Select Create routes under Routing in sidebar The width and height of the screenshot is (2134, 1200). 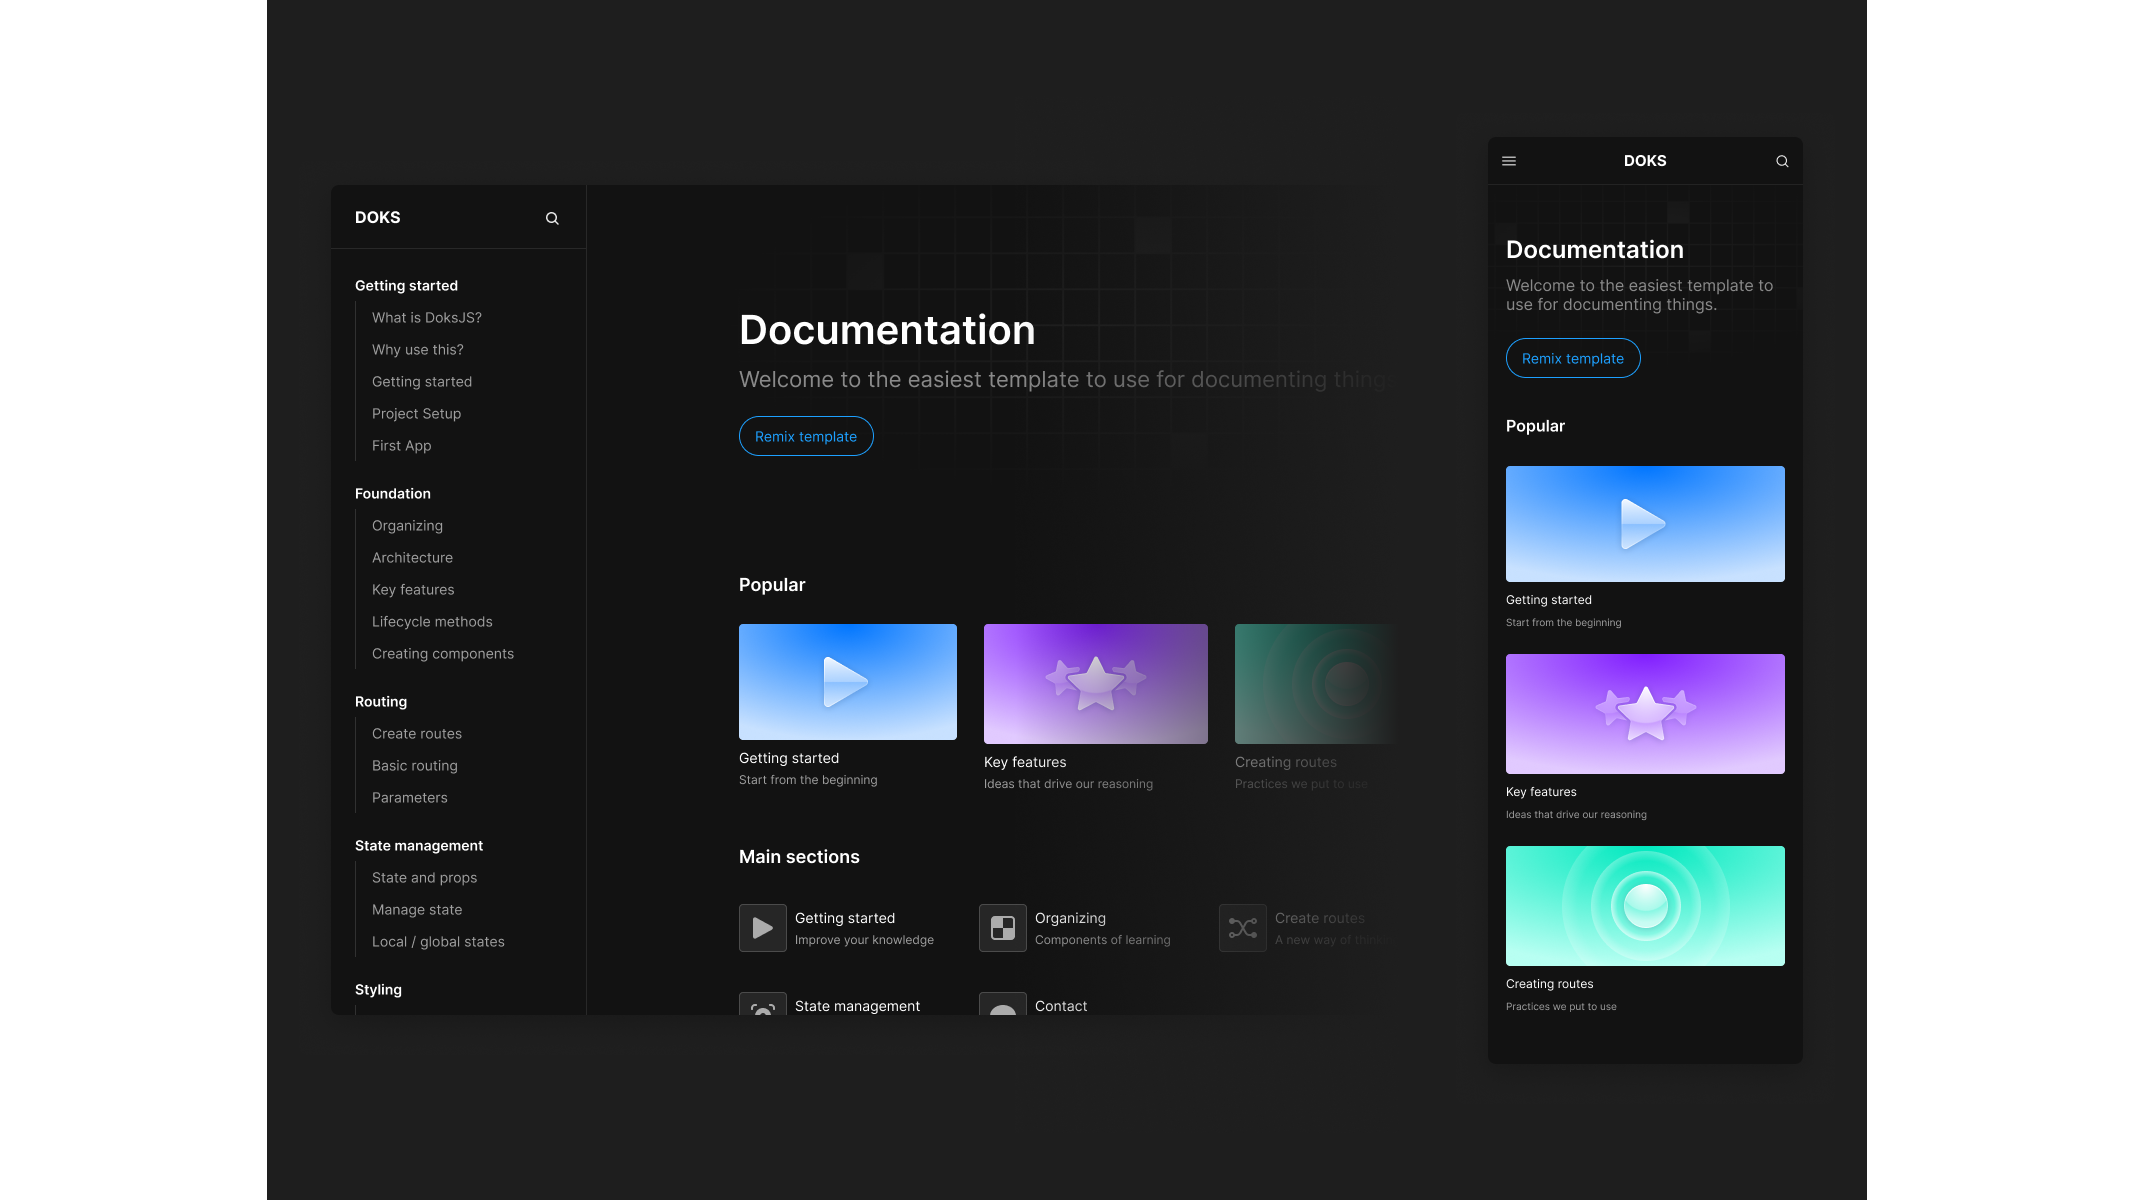pos(417,734)
